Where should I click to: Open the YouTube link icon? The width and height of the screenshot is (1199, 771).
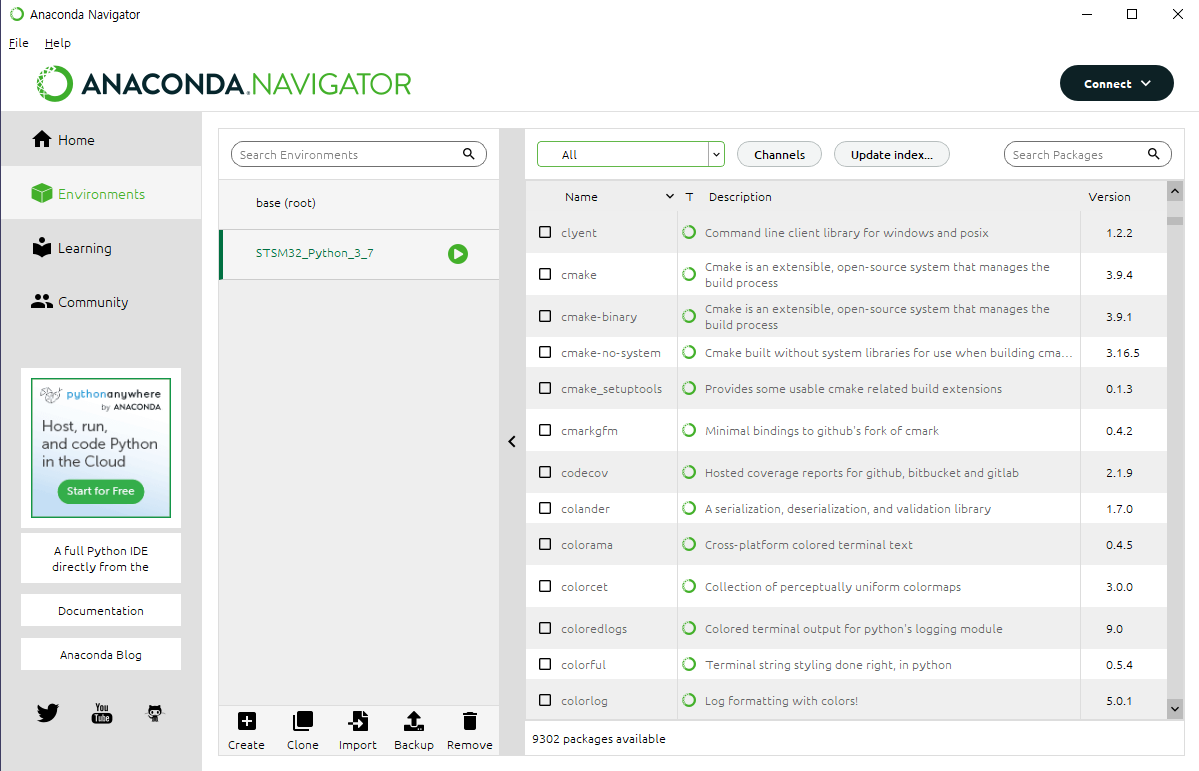coord(102,713)
